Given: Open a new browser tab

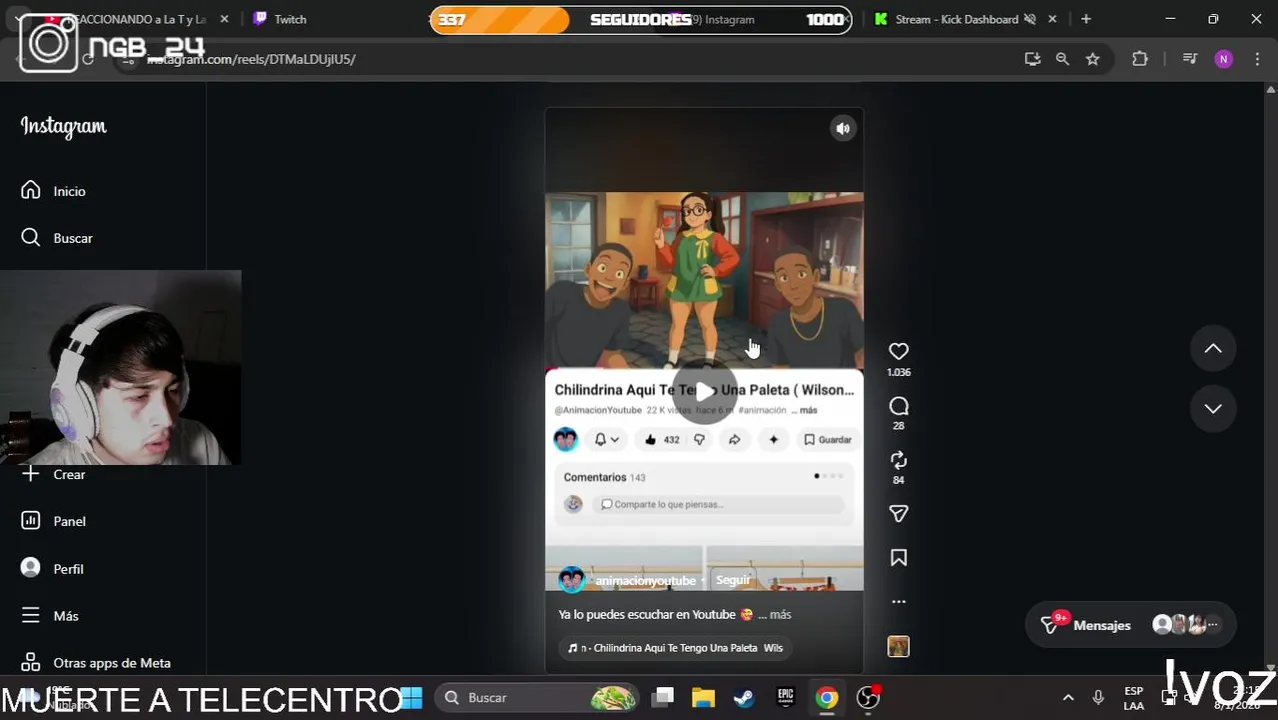Looking at the screenshot, I should [1086, 19].
